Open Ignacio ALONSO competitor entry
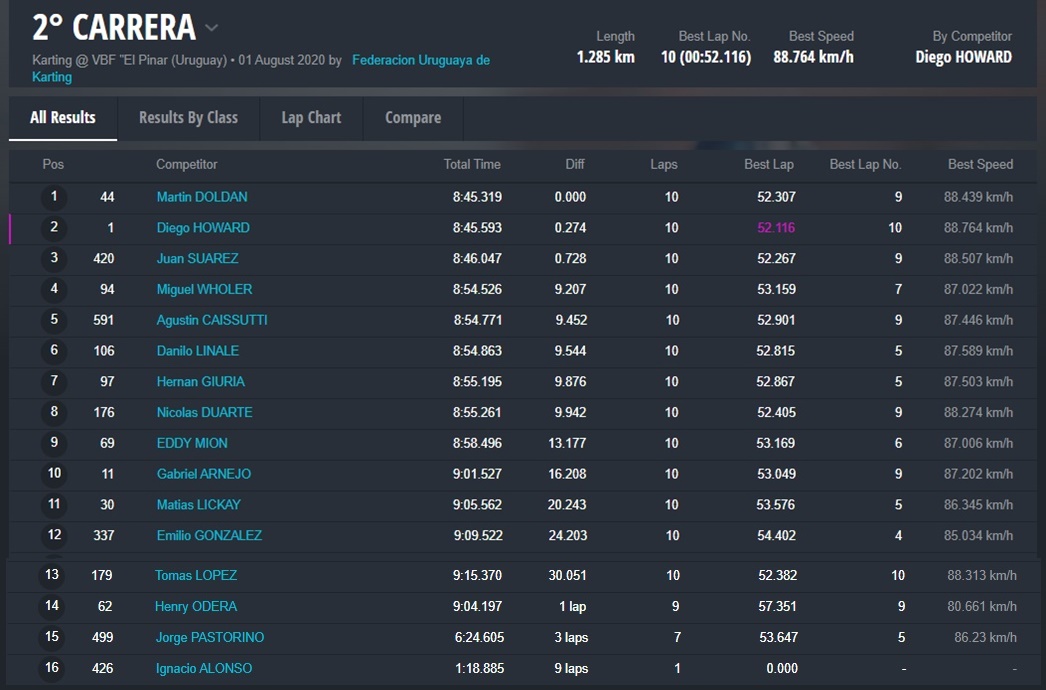The height and width of the screenshot is (690, 1046). pos(204,669)
